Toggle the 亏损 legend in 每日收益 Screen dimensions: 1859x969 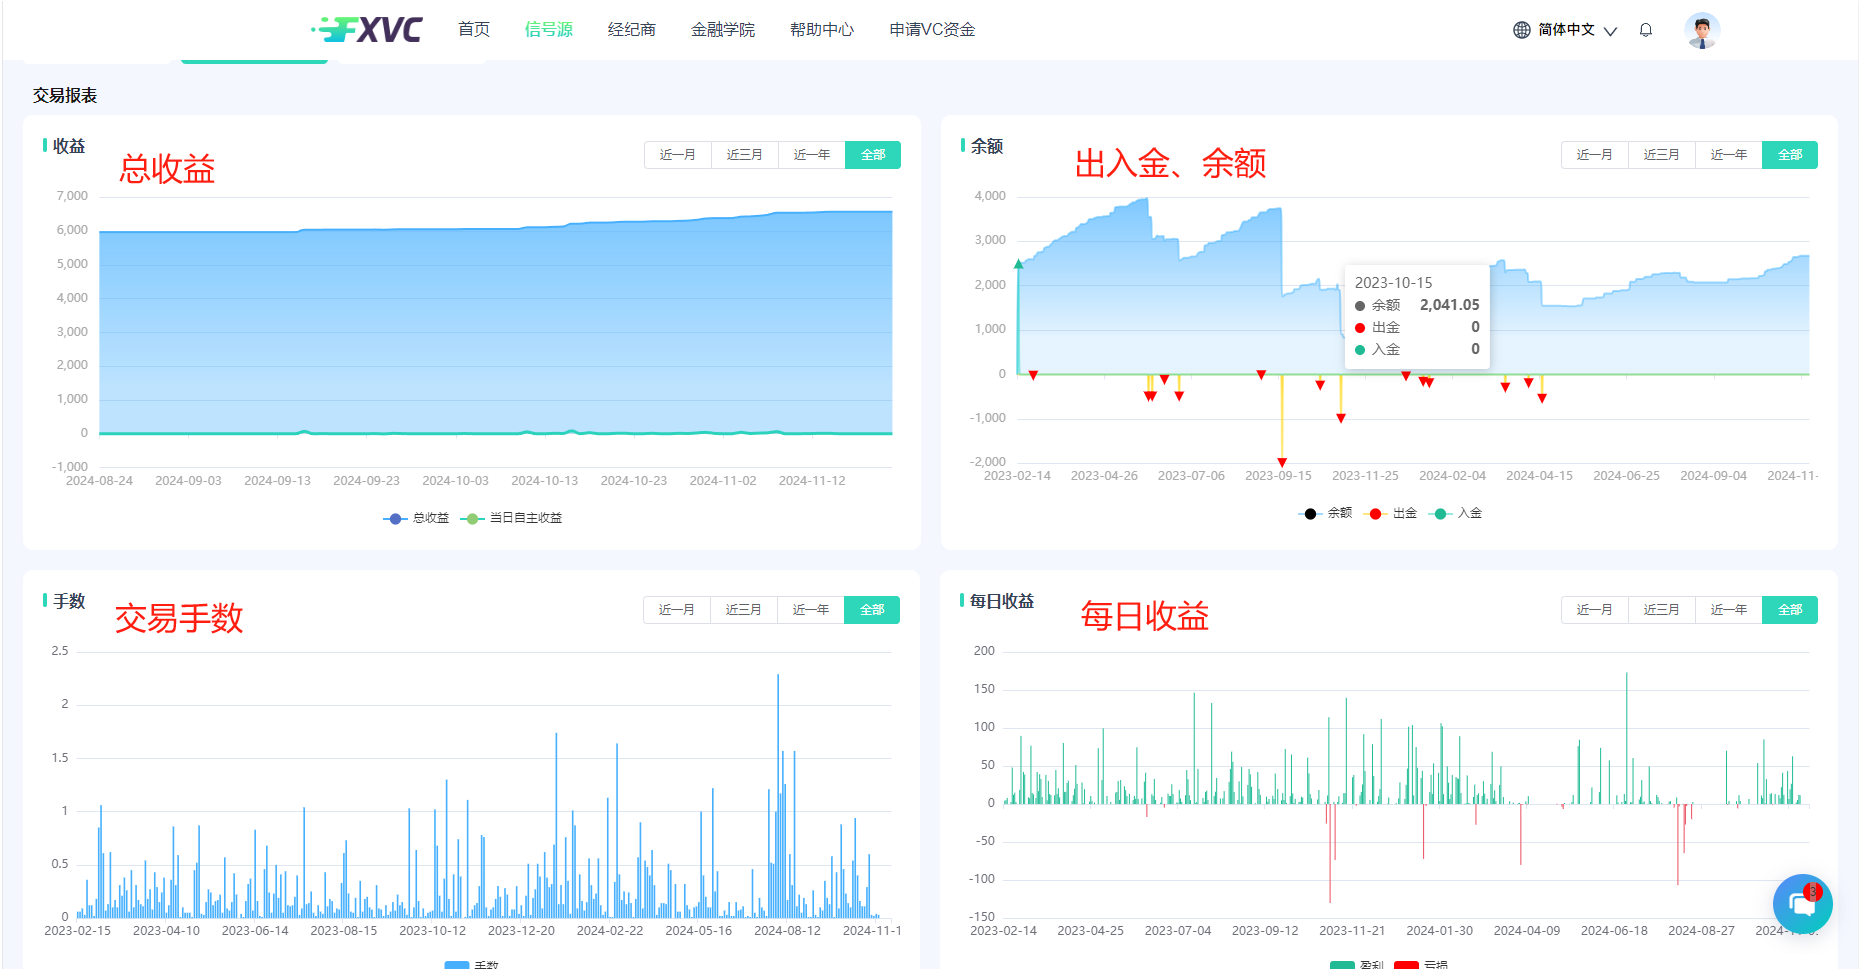point(1421,964)
